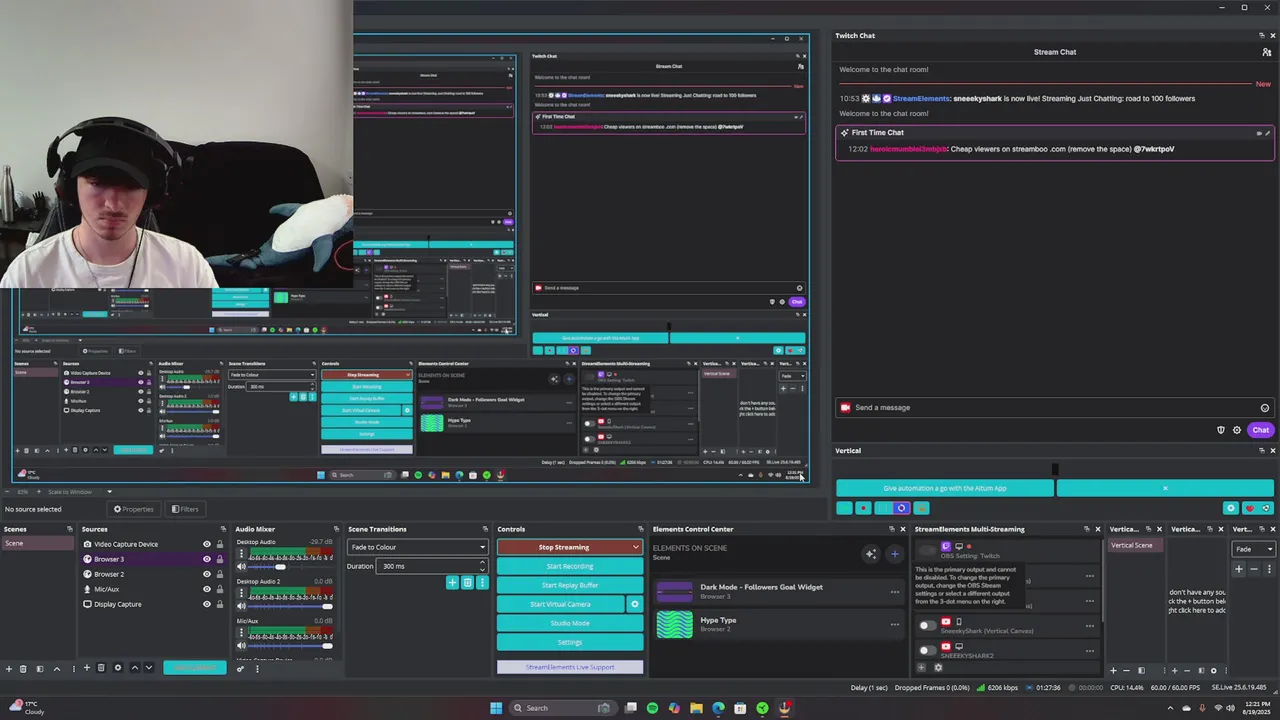Viewport: 1280px width, 720px height.
Task: Click emoji picker in chat message box
Action: click(1265, 408)
